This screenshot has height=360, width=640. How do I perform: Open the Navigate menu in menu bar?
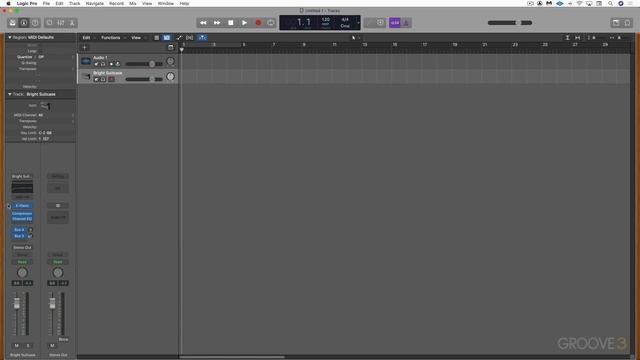[x=95, y=3]
